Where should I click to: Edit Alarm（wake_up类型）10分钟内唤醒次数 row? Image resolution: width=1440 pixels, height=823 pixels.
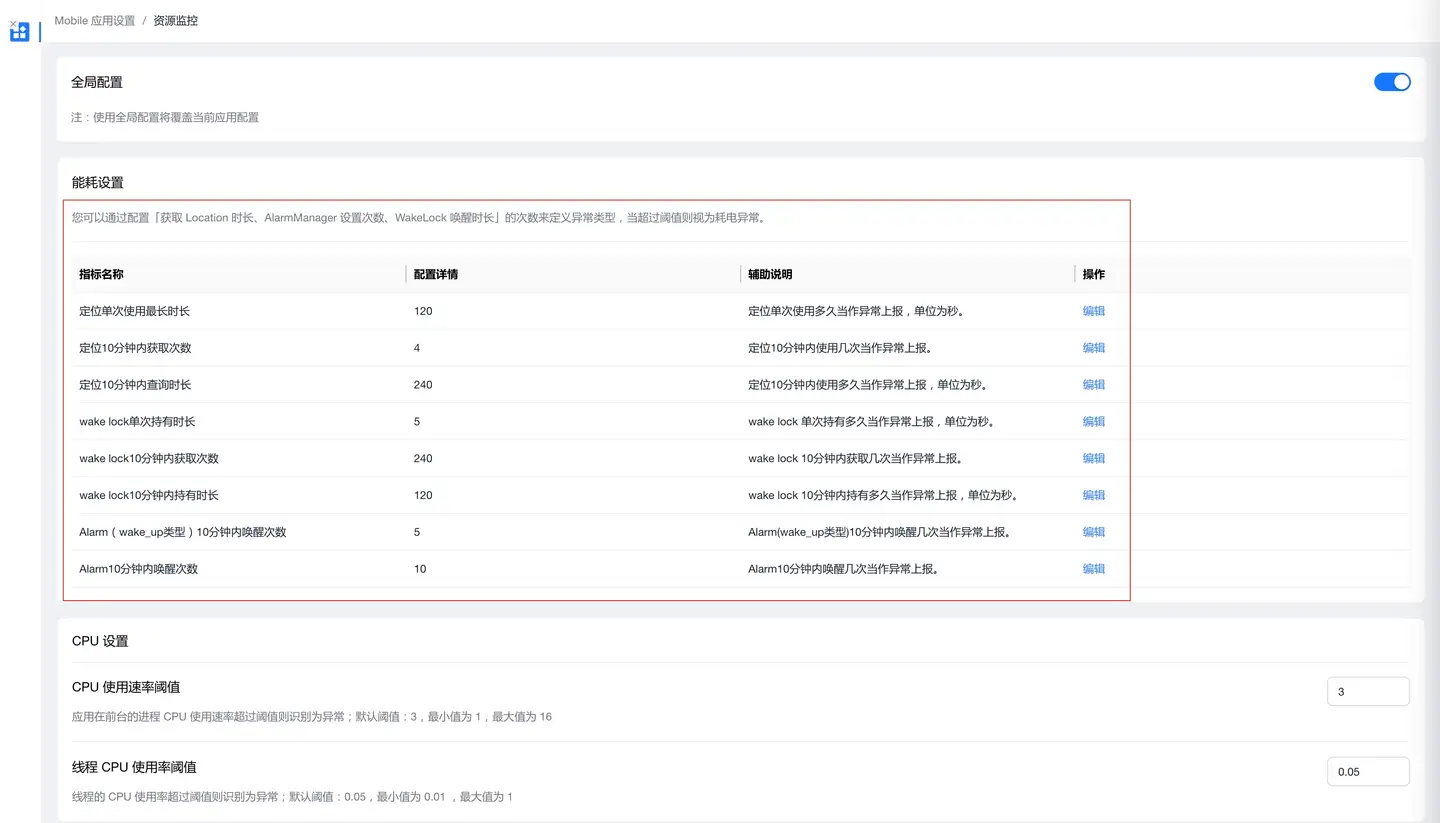tap(1093, 532)
